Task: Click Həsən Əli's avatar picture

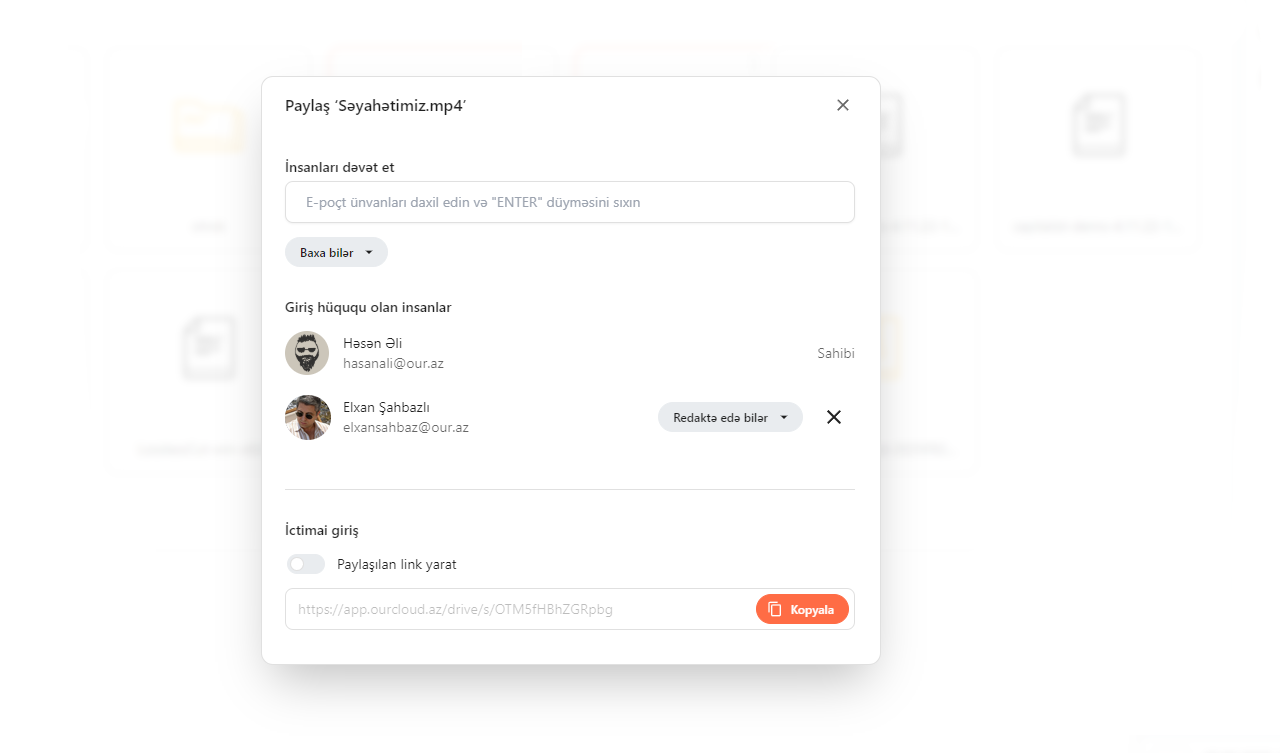Action: (x=307, y=353)
